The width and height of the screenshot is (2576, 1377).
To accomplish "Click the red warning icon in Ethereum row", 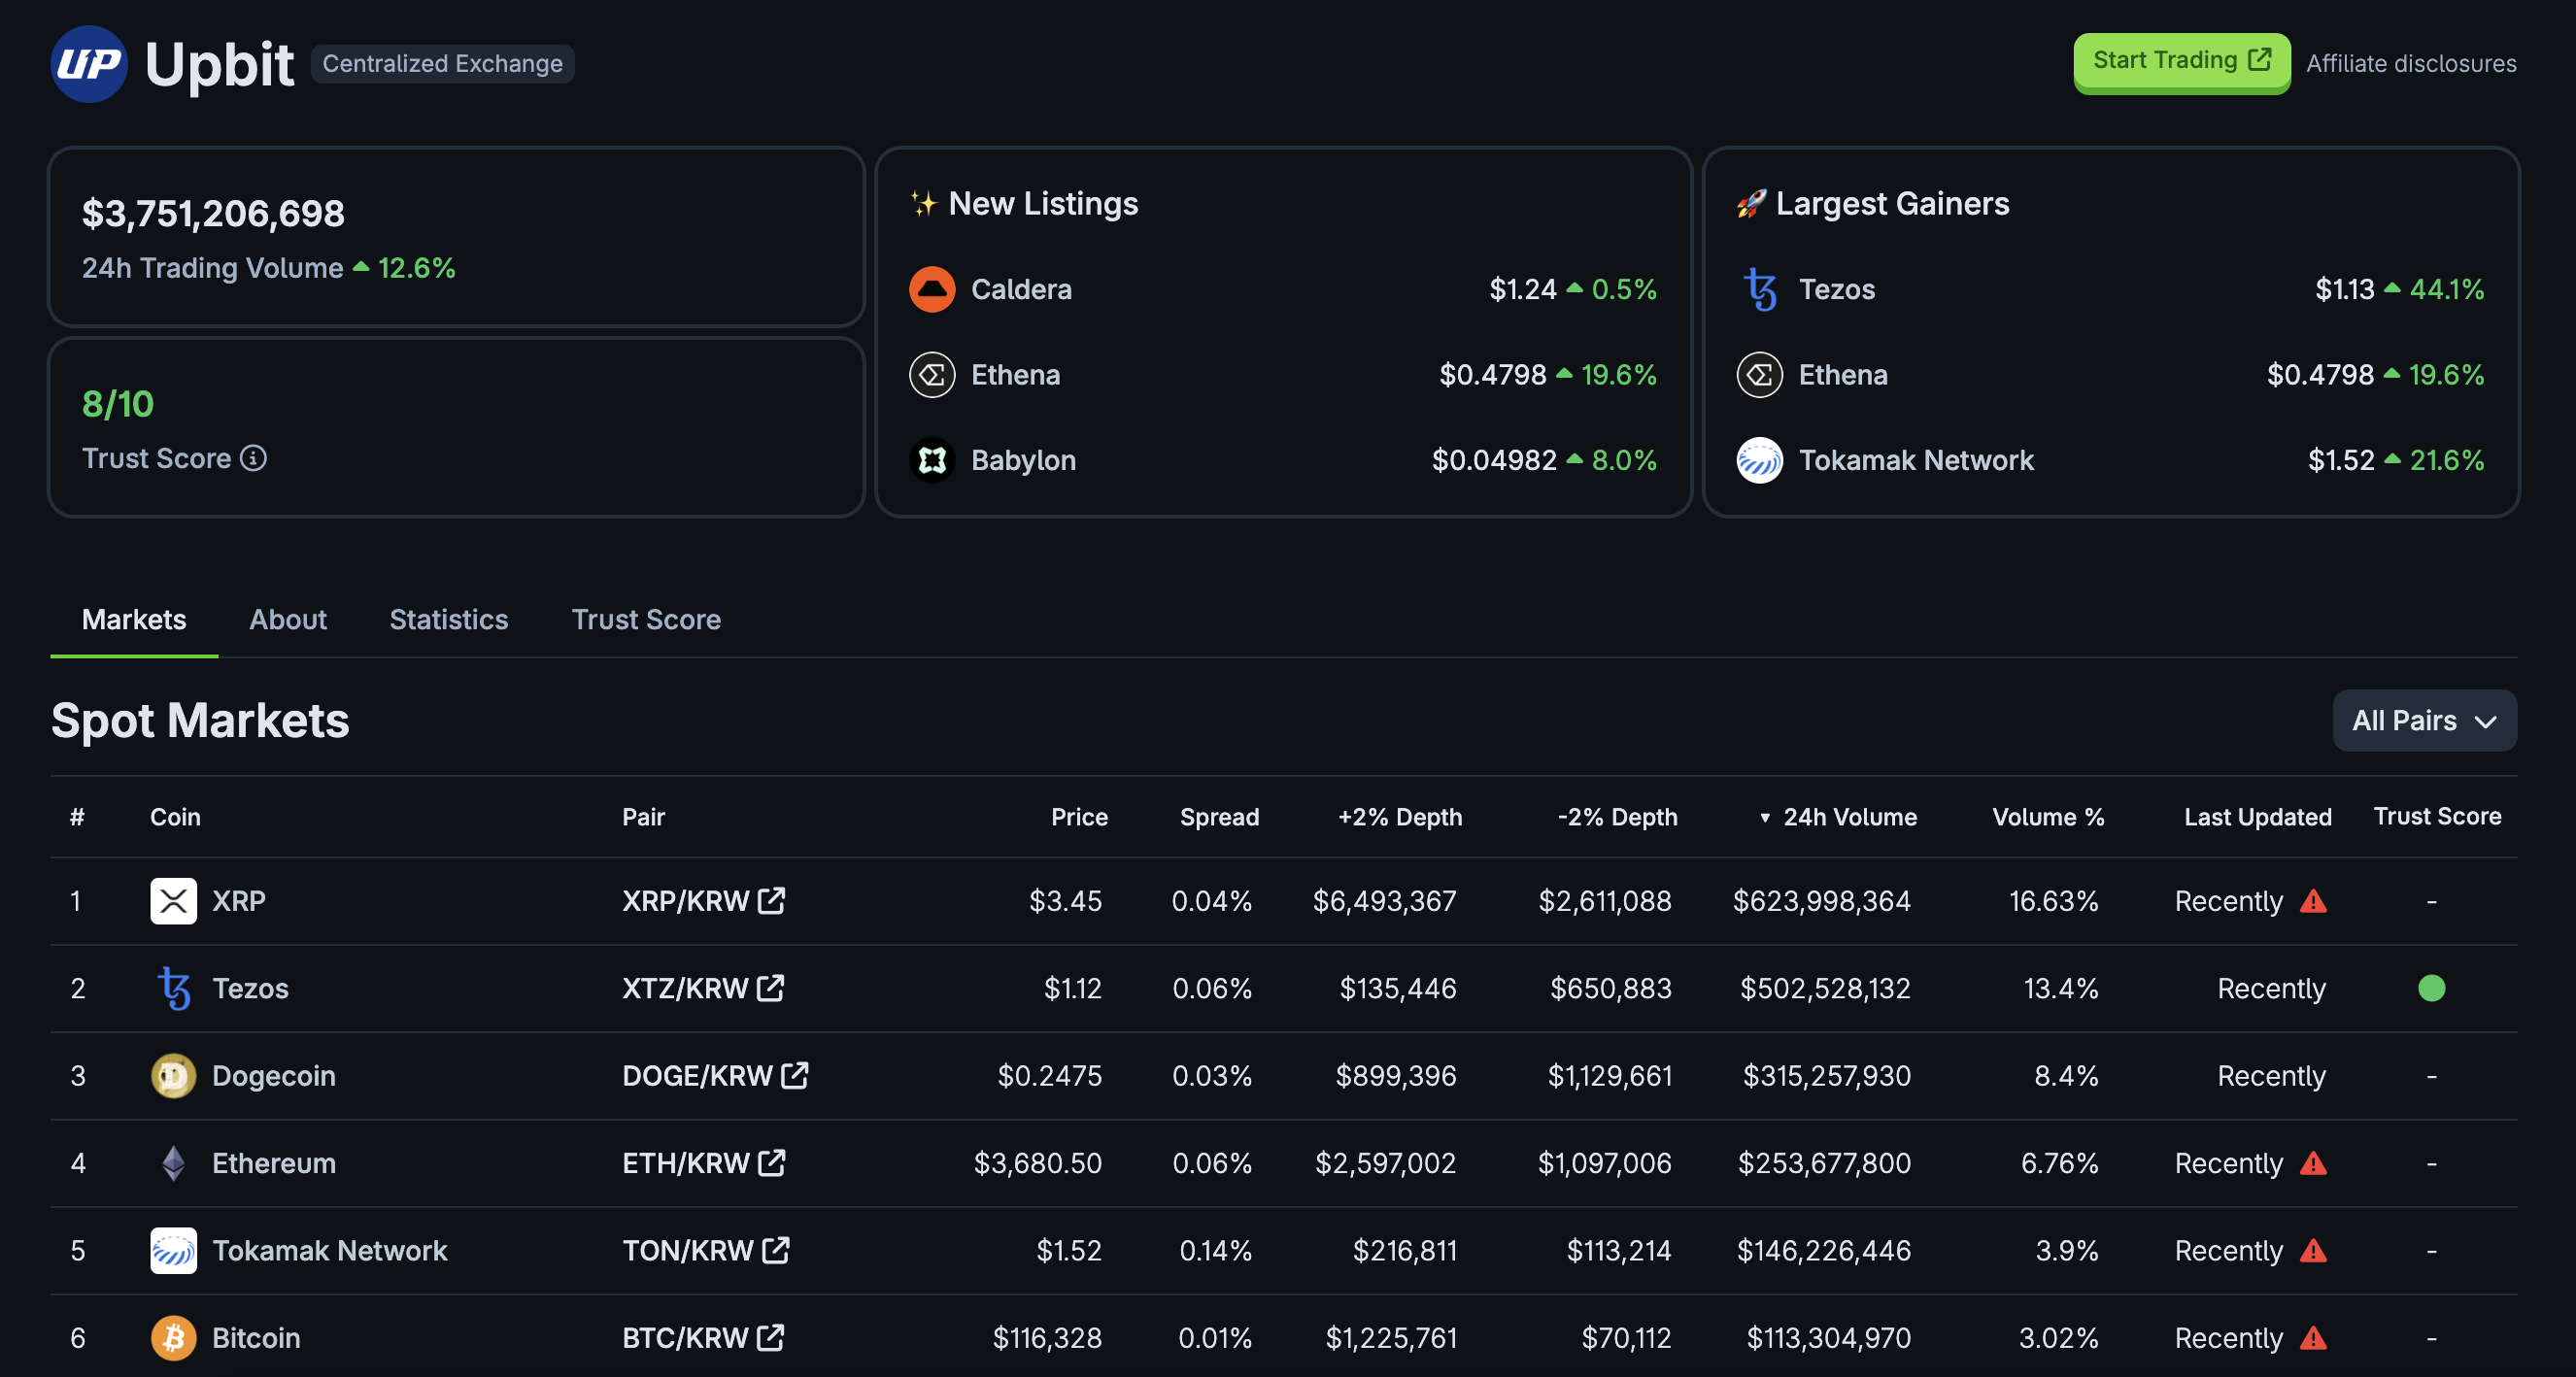I will [x=2314, y=1163].
